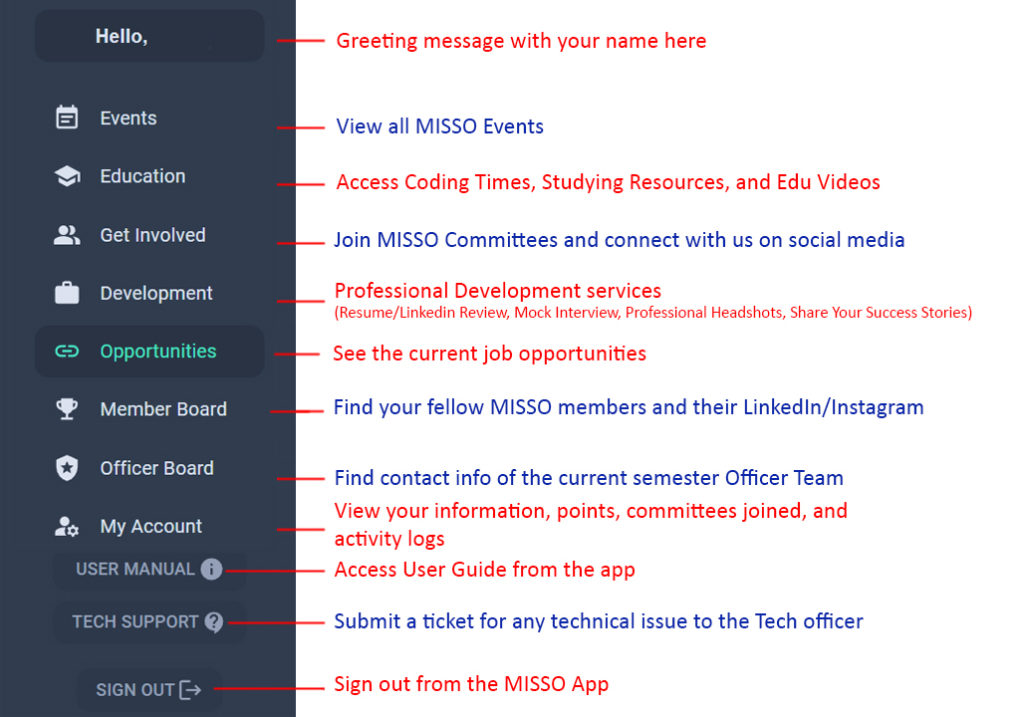Access the User Manual

(147, 569)
